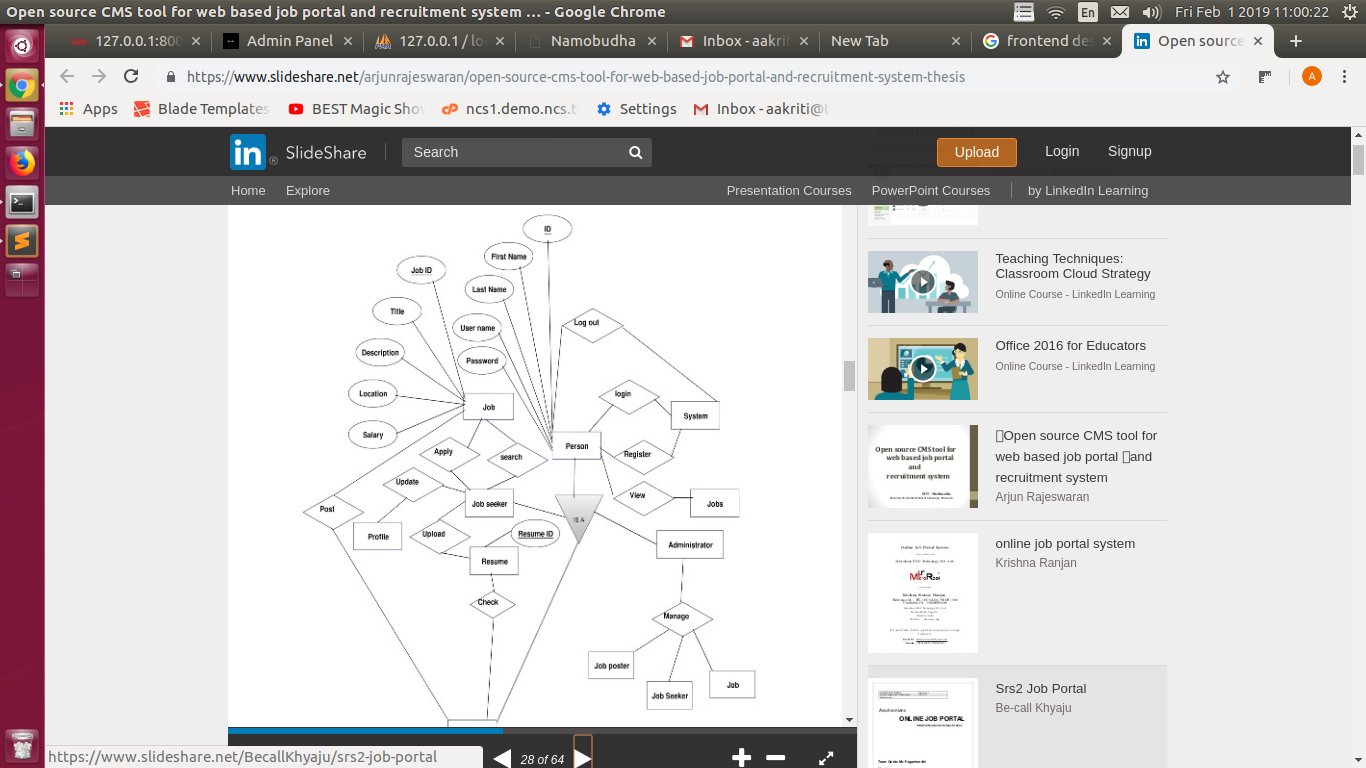Click the Wi-Fi indicator in top bar
Viewport: 1366px width, 768px height.
coord(1056,12)
